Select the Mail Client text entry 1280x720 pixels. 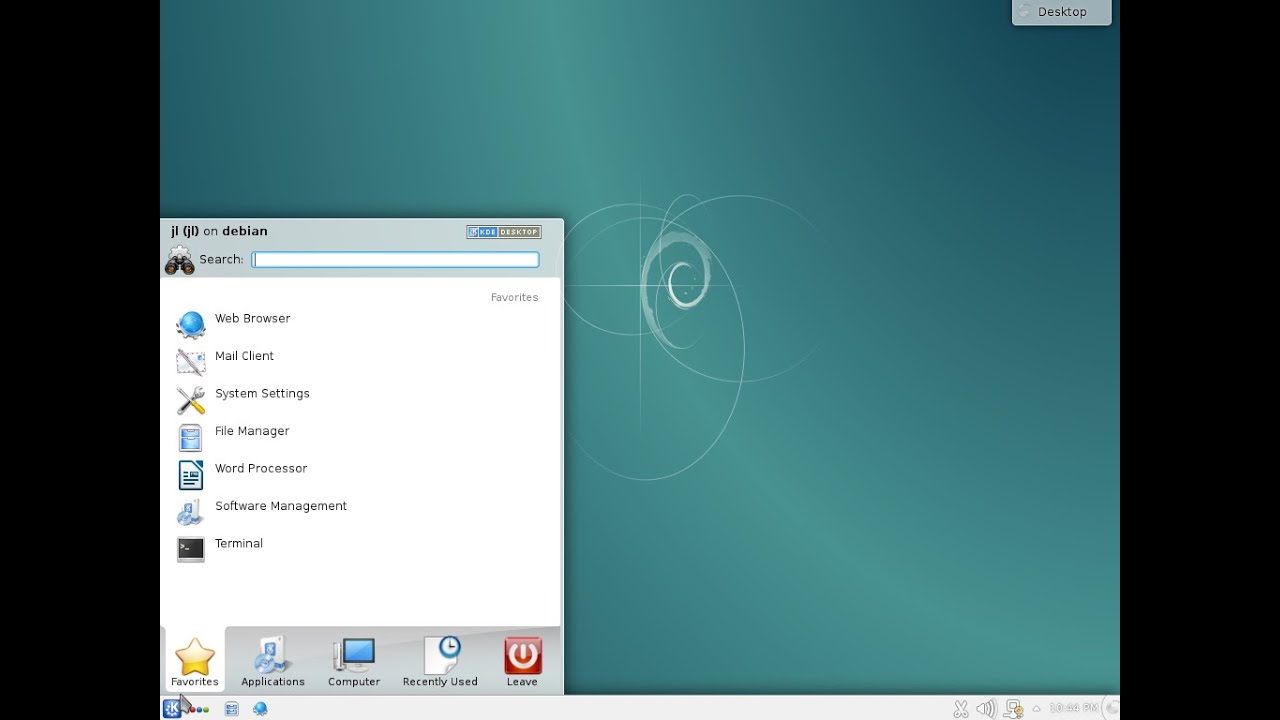click(x=244, y=356)
